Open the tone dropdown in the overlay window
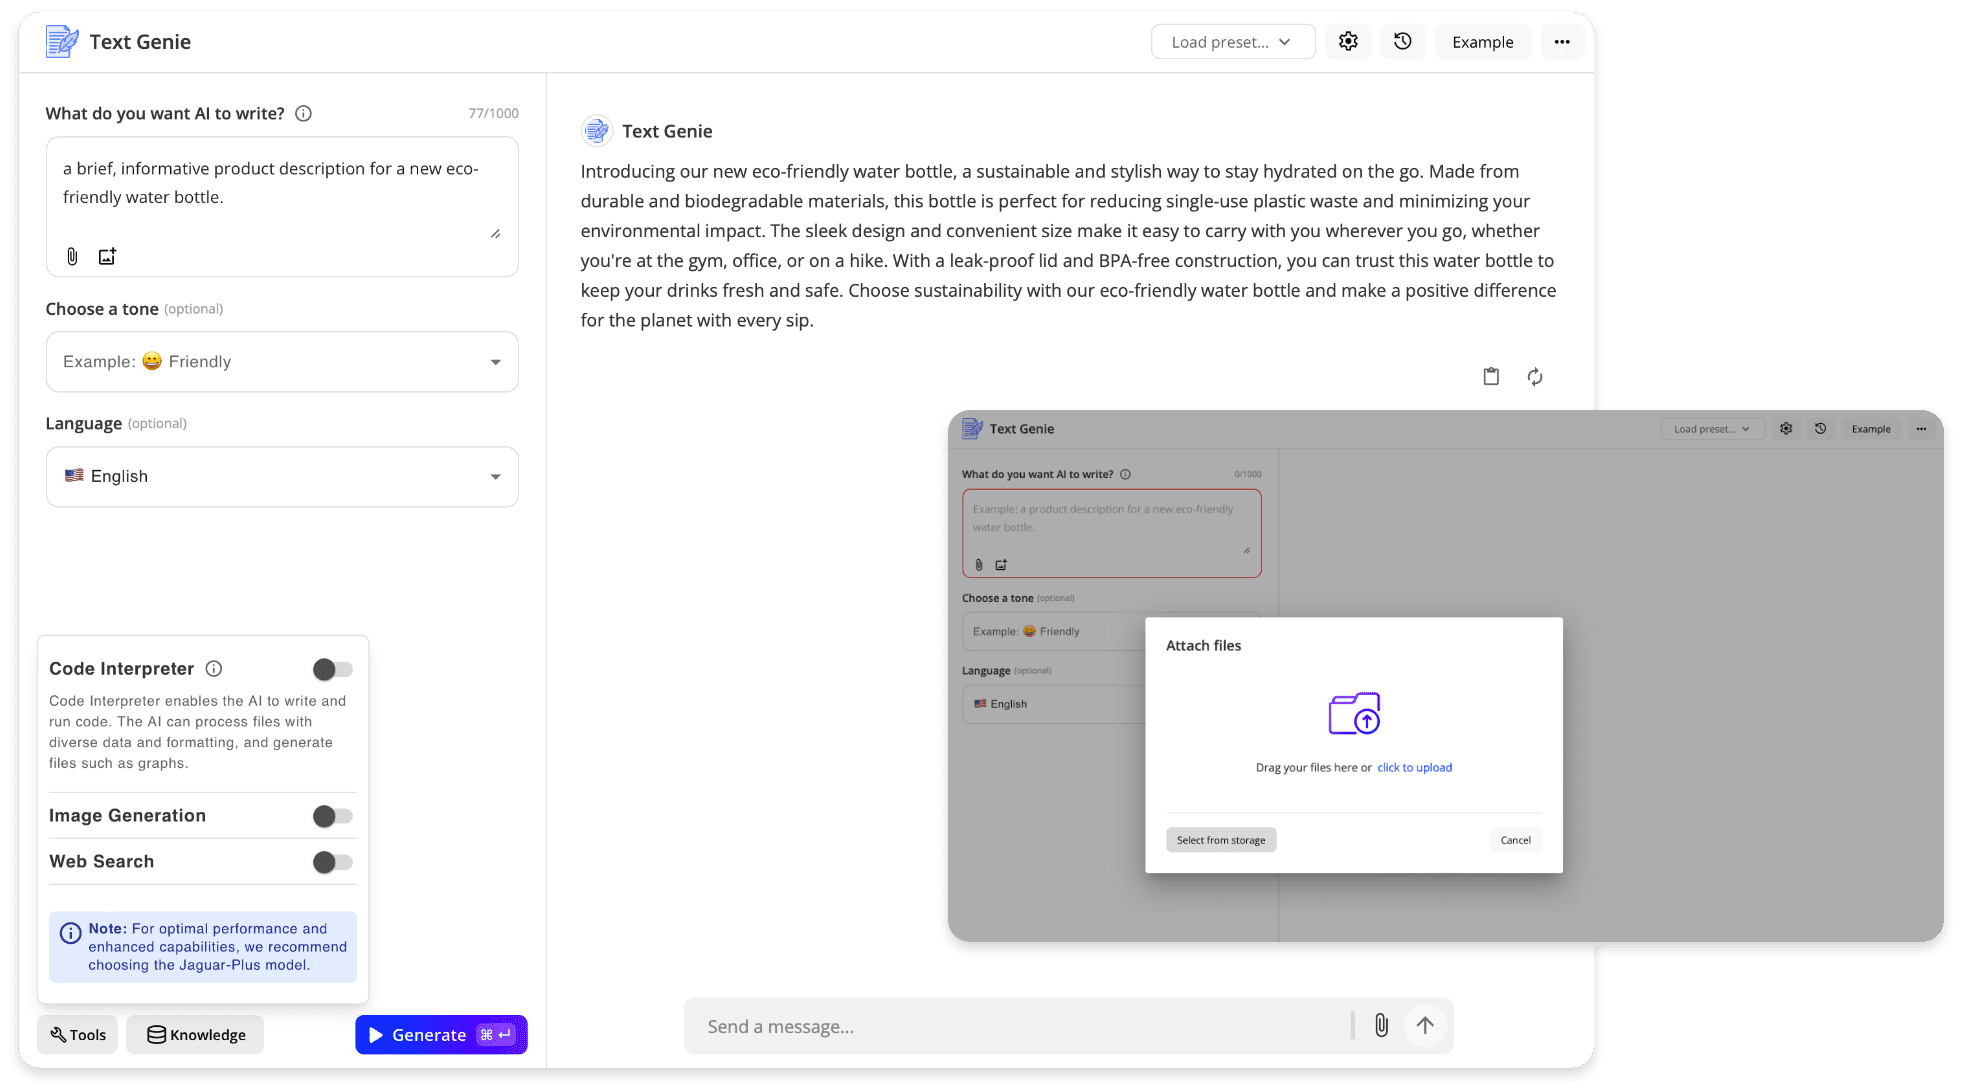1962x1092 pixels. [1054, 632]
